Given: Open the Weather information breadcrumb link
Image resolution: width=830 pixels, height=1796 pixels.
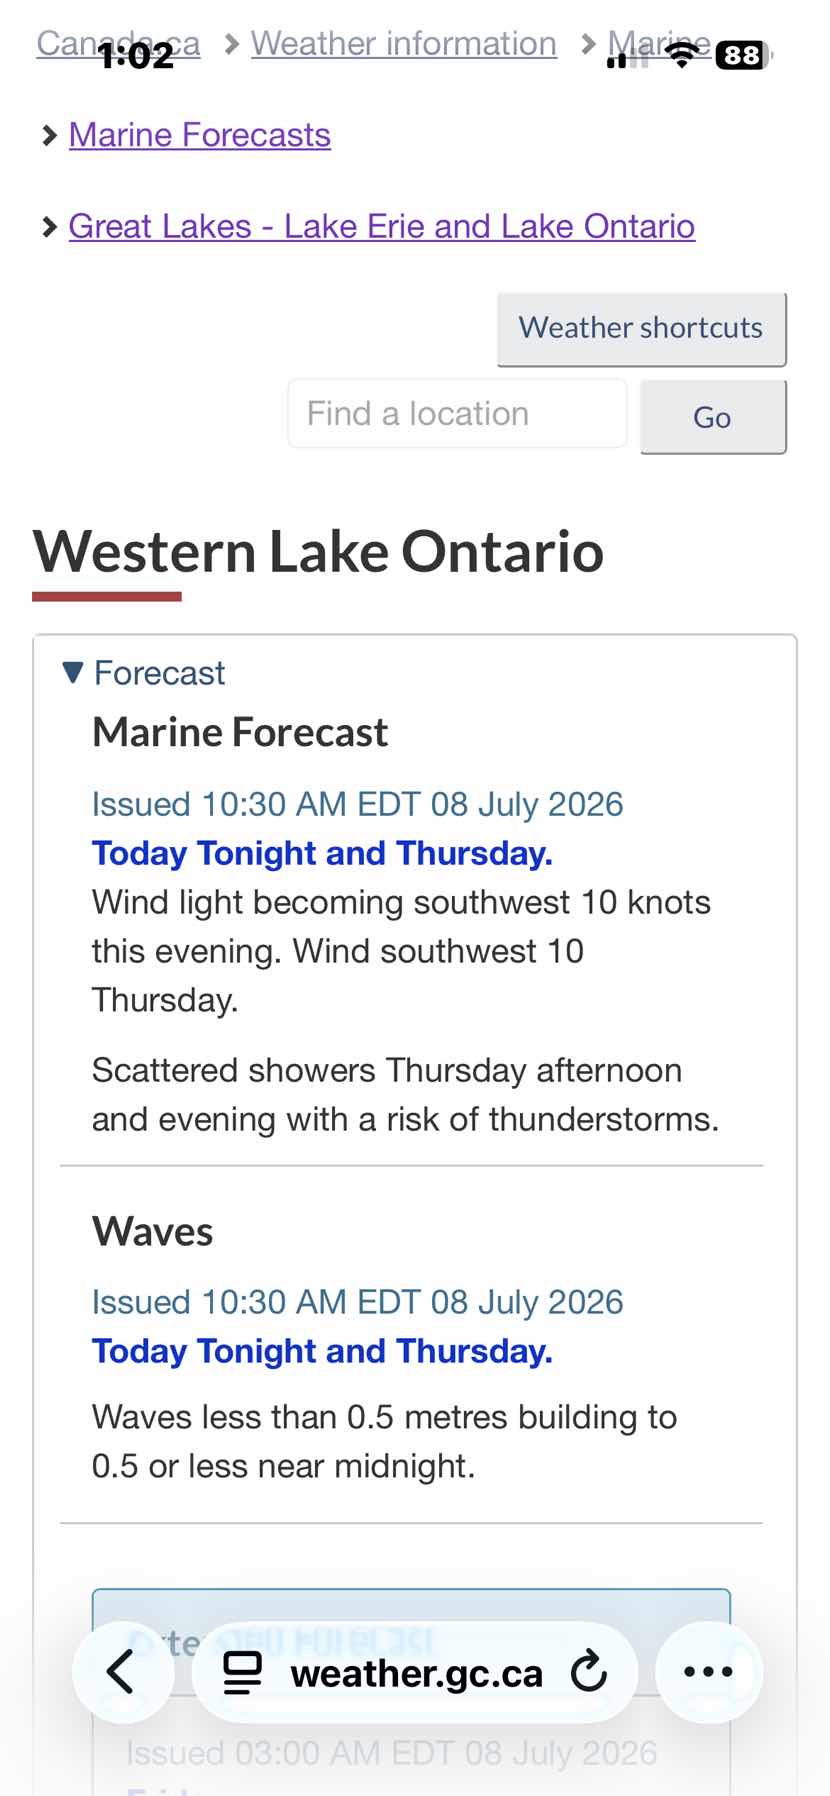Looking at the screenshot, I should (x=404, y=43).
